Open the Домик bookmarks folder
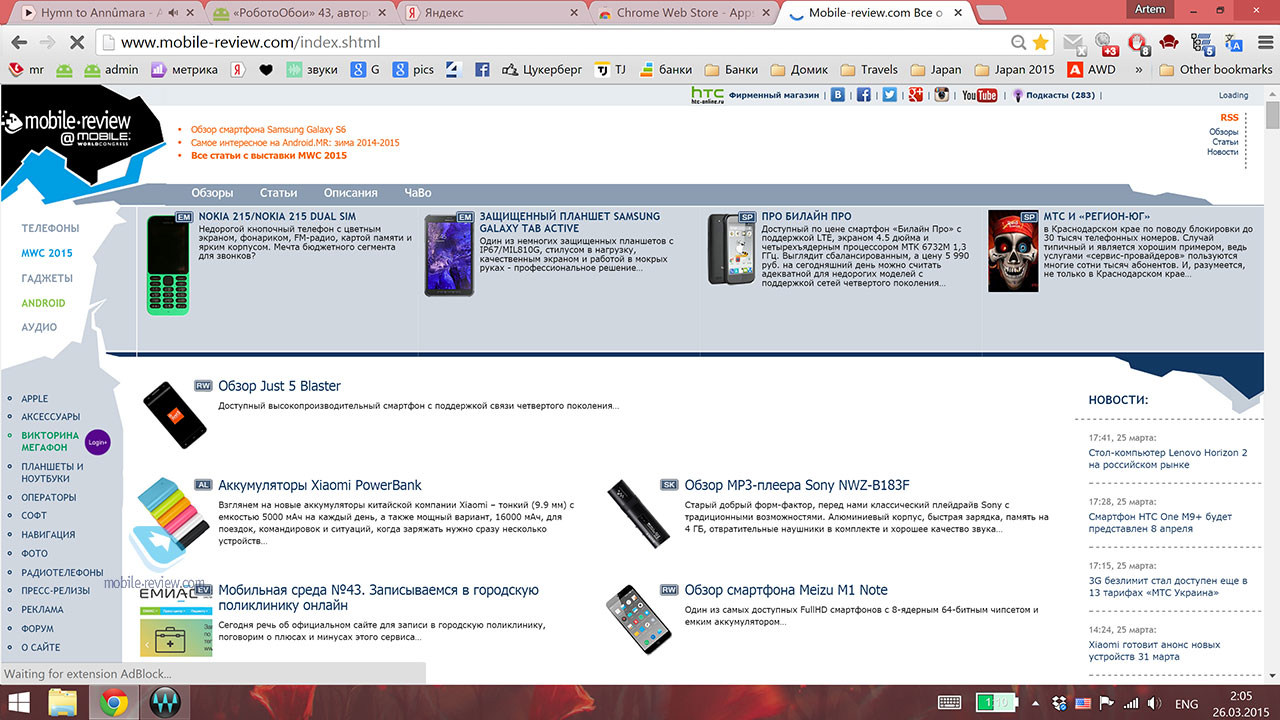The image size is (1280, 720). click(799, 70)
